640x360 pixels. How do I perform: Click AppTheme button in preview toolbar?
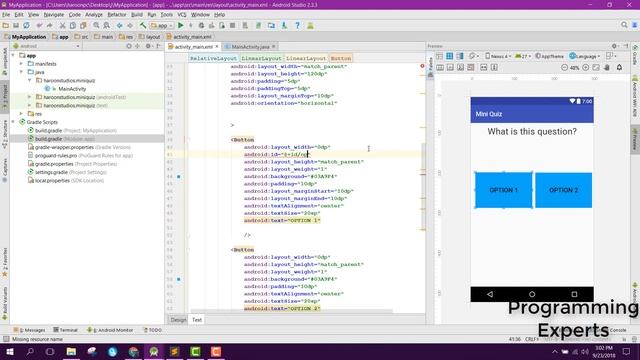[x=549, y=56]
